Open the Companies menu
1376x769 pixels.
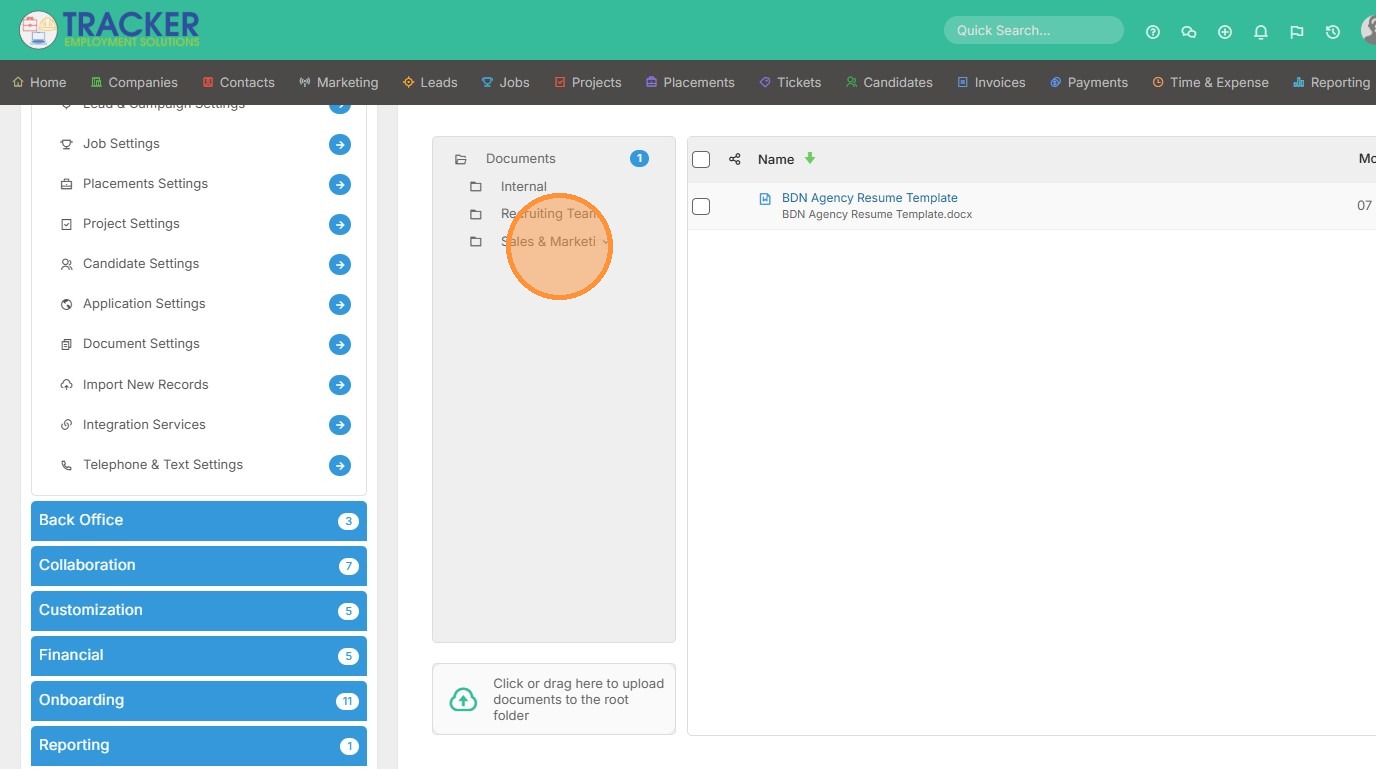134,83
